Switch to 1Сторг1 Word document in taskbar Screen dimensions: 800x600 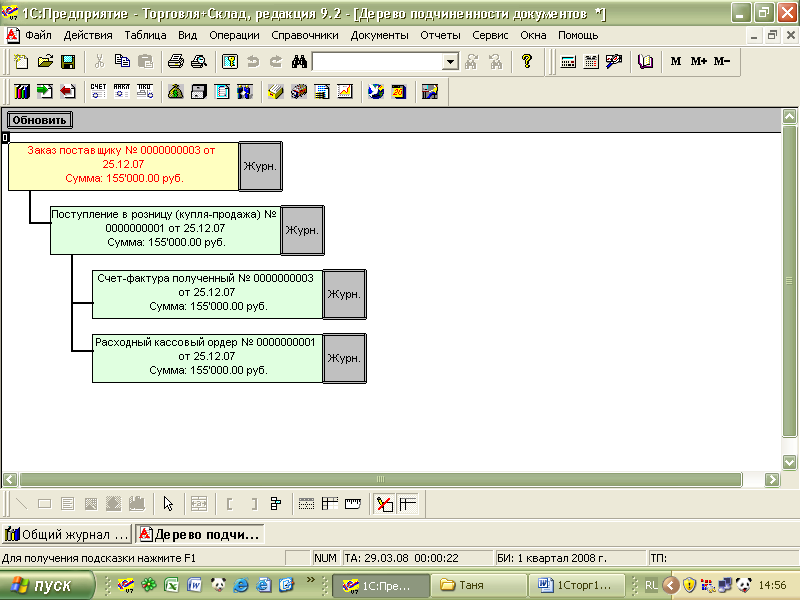pyautogui.click(x=576, y=585)
